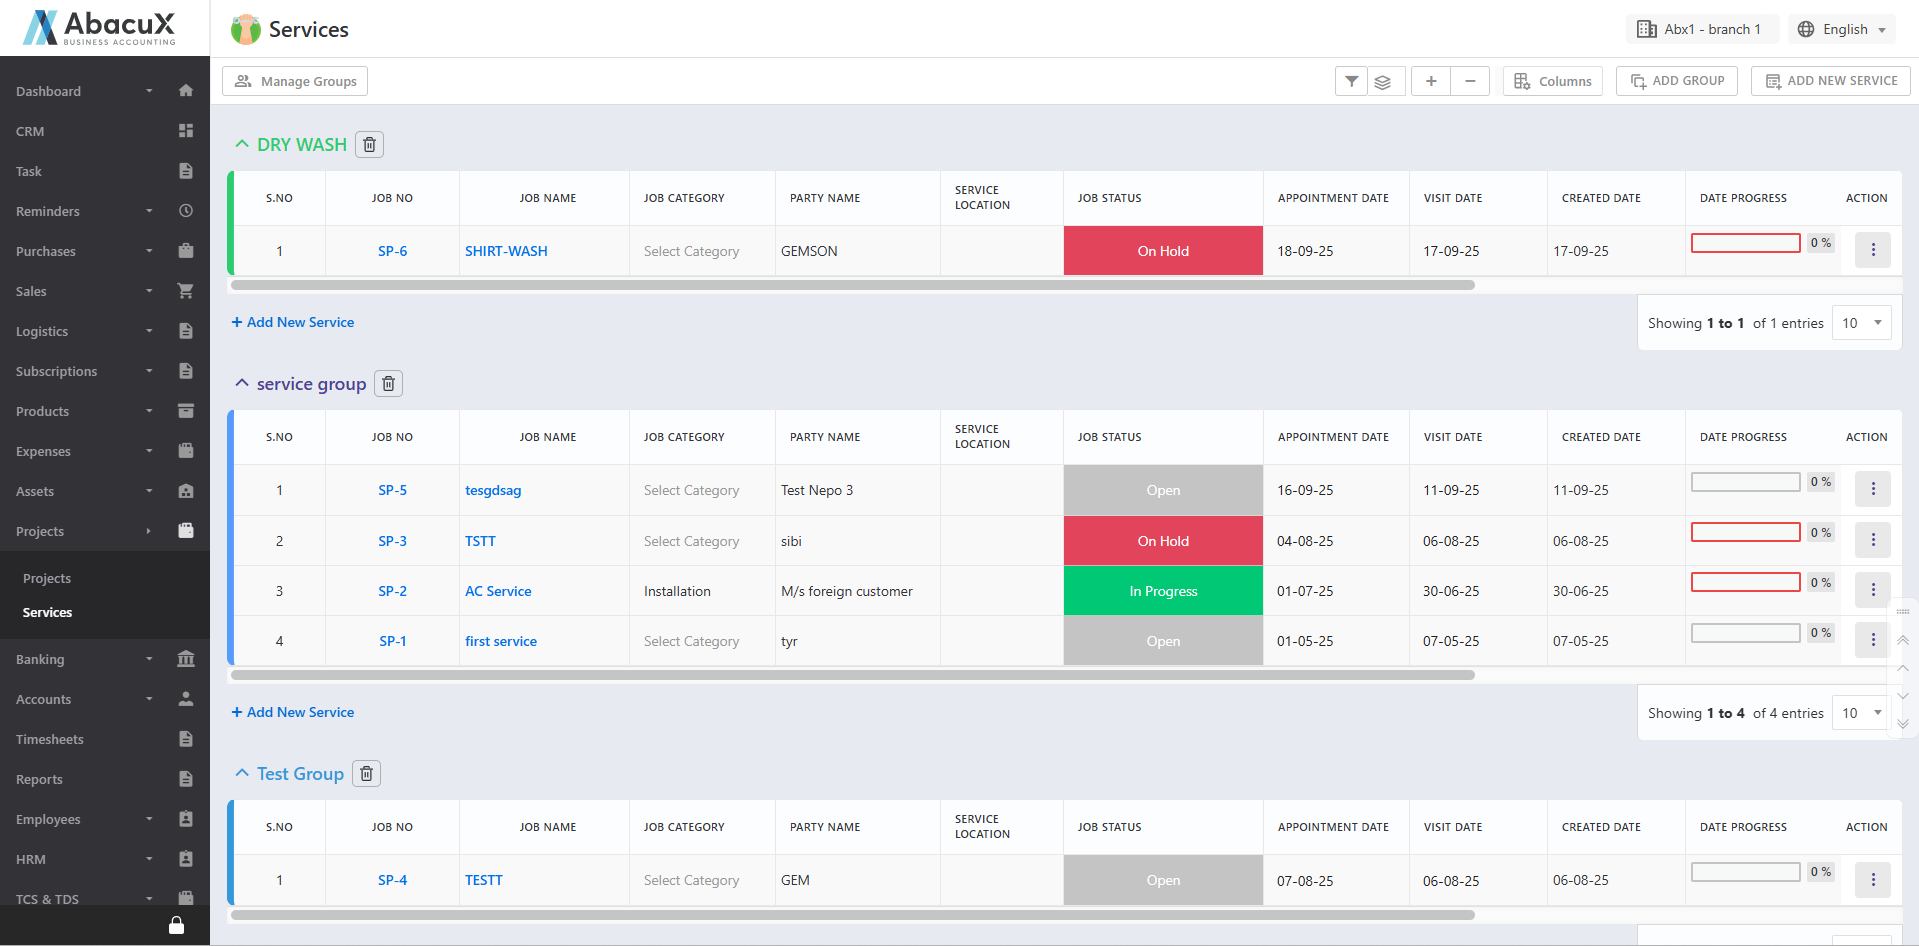
Task: Click the lock icon at sidebar bottom
Action: (x=176, y=925)
